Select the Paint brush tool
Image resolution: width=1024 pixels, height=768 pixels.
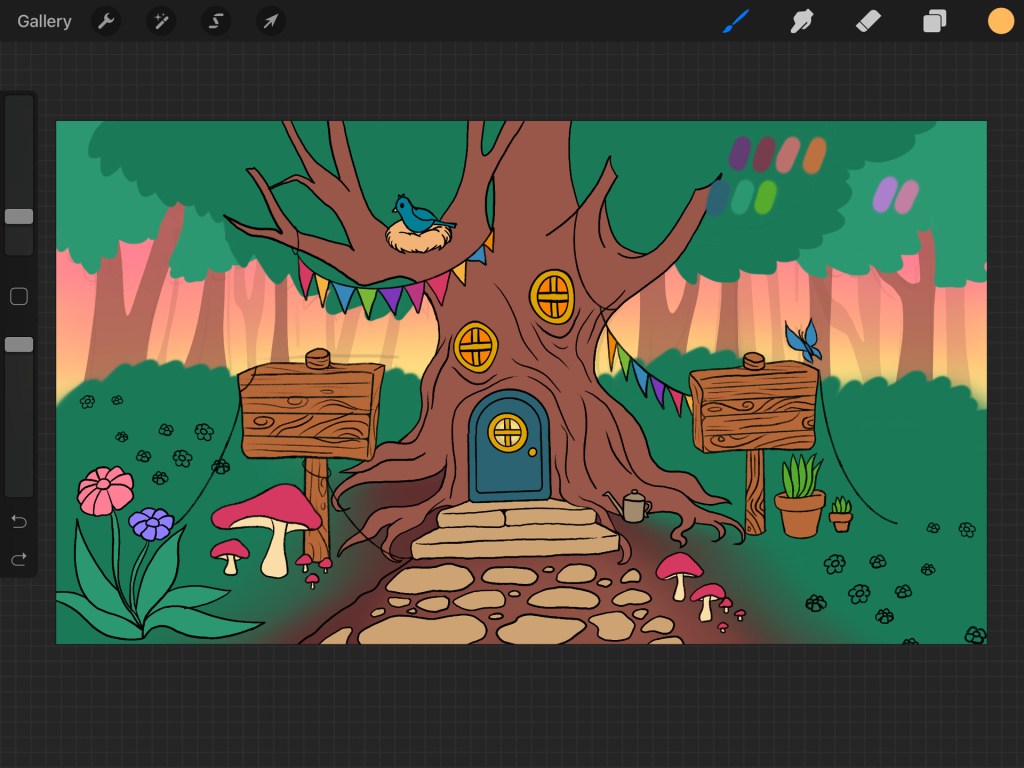pyautogui.click(x=736, y=21)
